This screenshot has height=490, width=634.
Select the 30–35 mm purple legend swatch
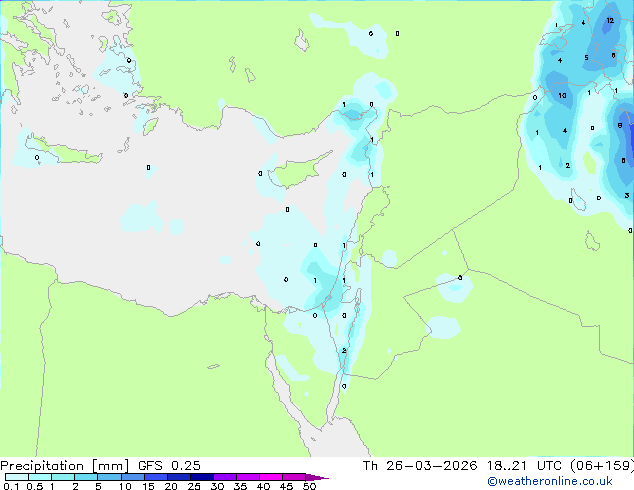point(225,477)
